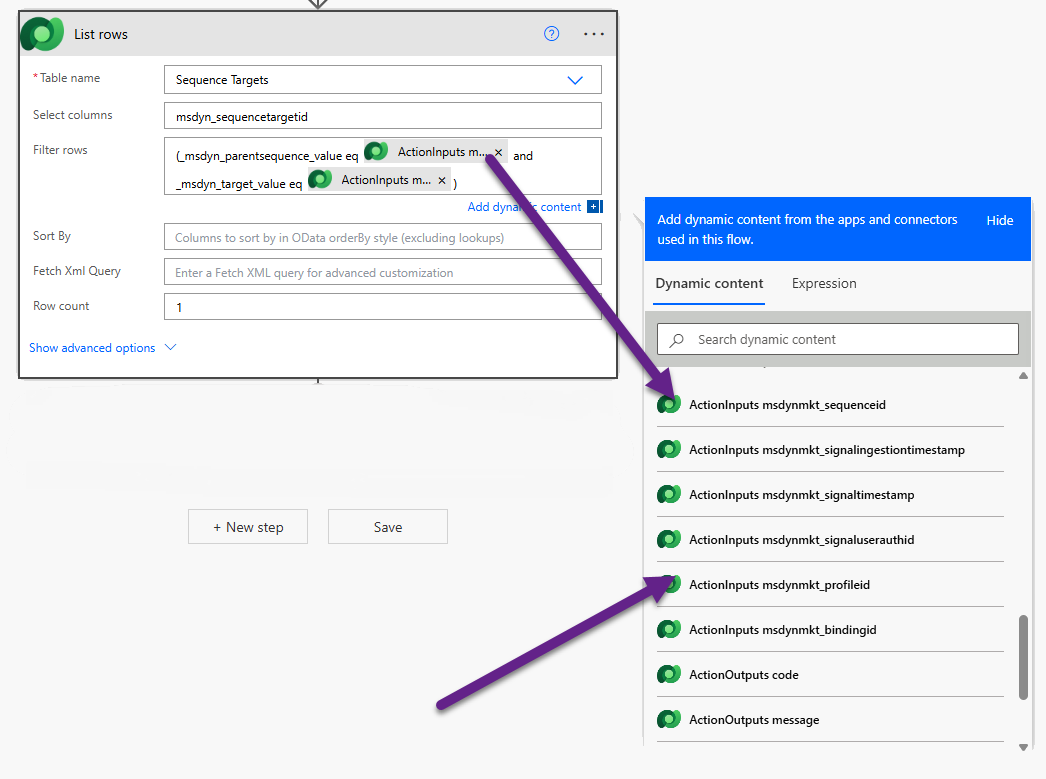This screenshot has width=1046, height=779.
Task: Switch to the Dynamic content tab
Action: tap(709, 284)
